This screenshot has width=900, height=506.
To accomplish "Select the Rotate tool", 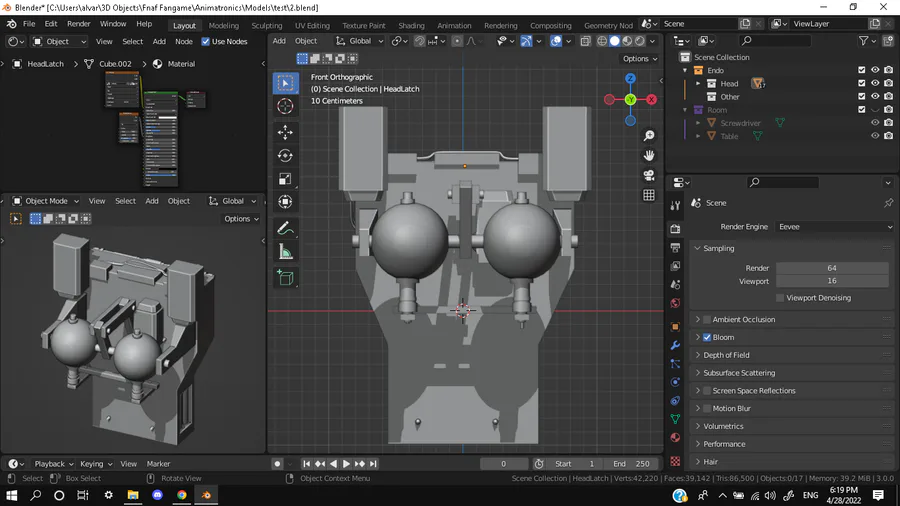I will tap(286, 156).
